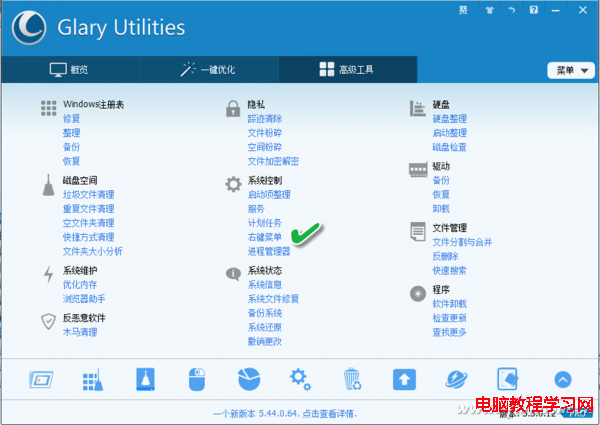Open the 菜单 dropdown menu
Screen dimensions: 600x425
571,71
